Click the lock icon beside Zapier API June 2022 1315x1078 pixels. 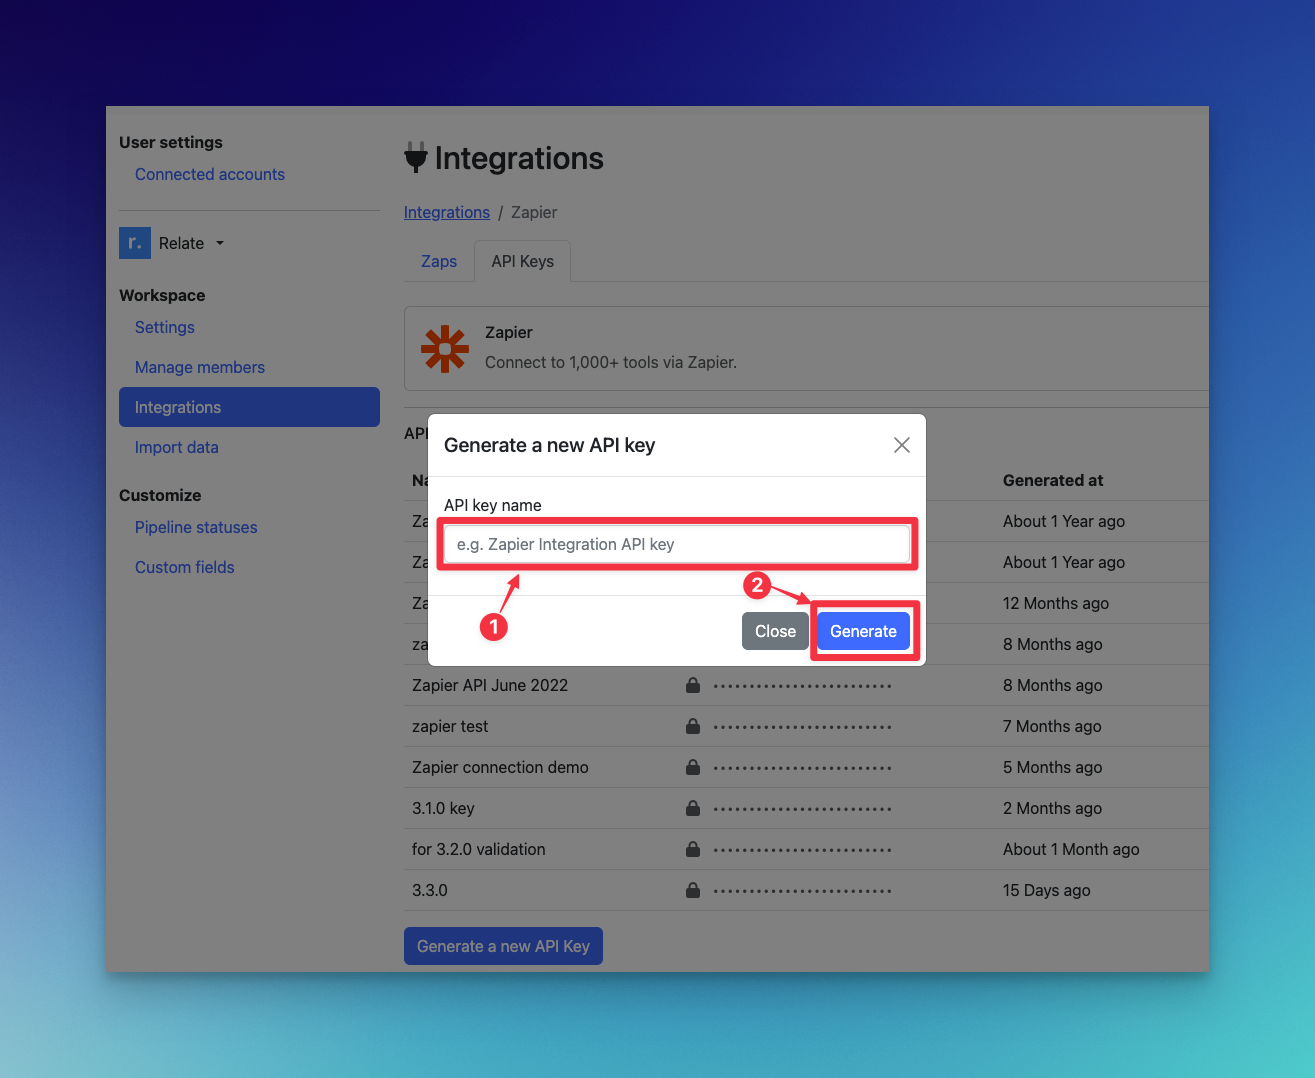[x=693, y=685]
